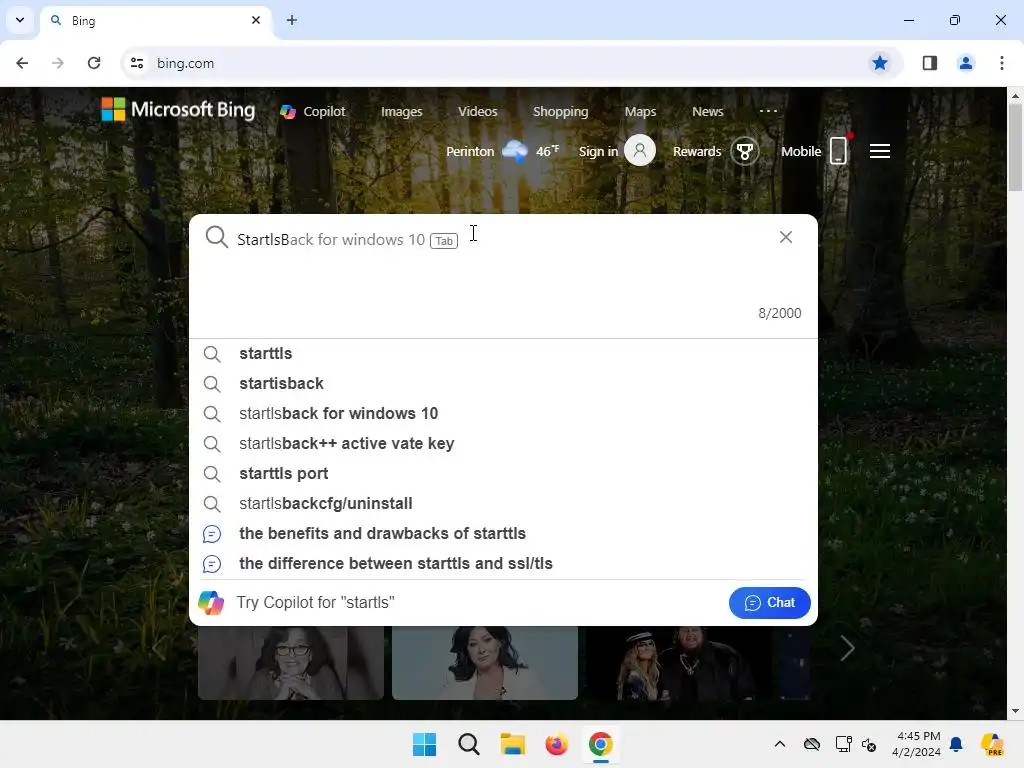Open a new browser tab
The width and height of the screenshot is (1024, 768).
tap(292, 20)
